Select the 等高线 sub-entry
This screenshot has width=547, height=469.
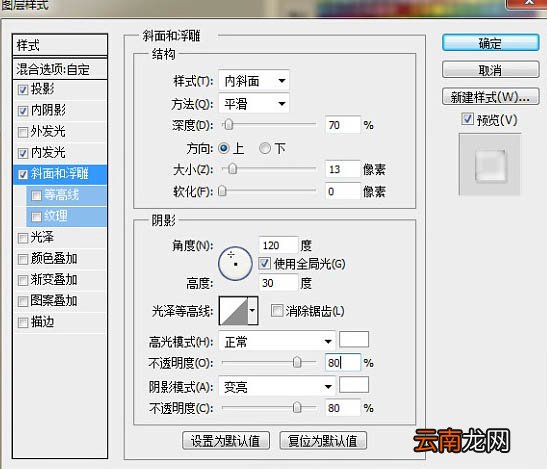[x=66, y=195]
